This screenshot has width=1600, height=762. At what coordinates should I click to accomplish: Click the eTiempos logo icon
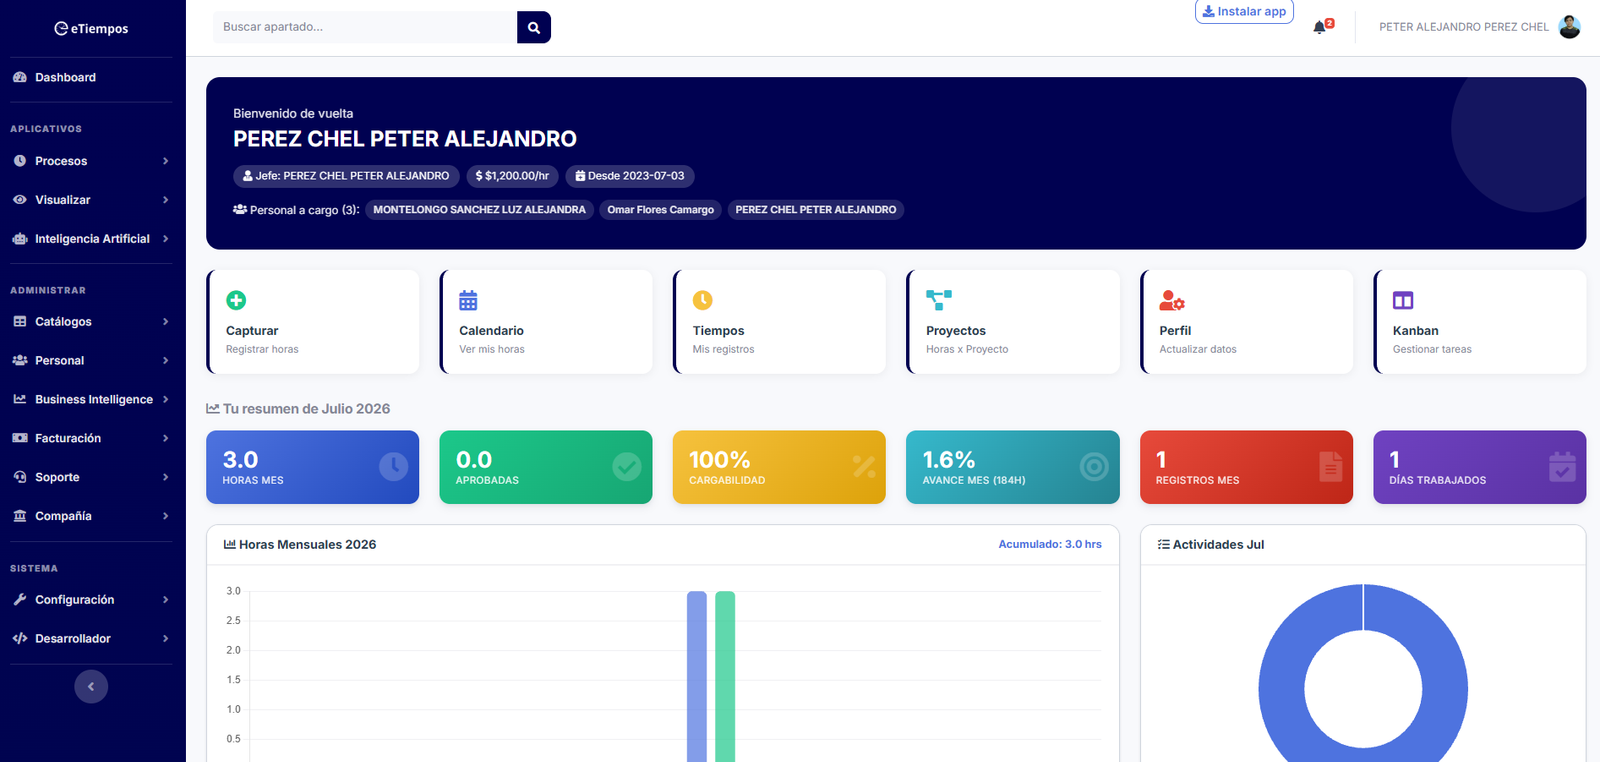pyautogui.click(x=61, y=28)
